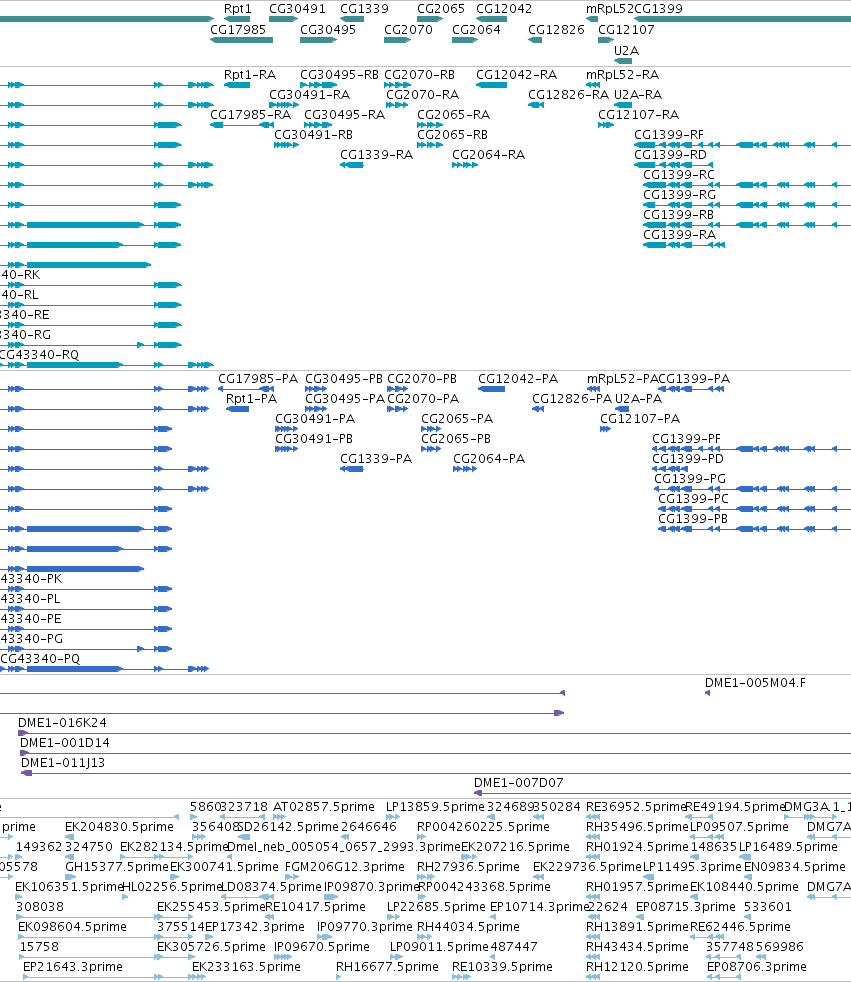The image size is (851, 982).
Task: Click the CG17985 gene label
Action: point(237,29)
